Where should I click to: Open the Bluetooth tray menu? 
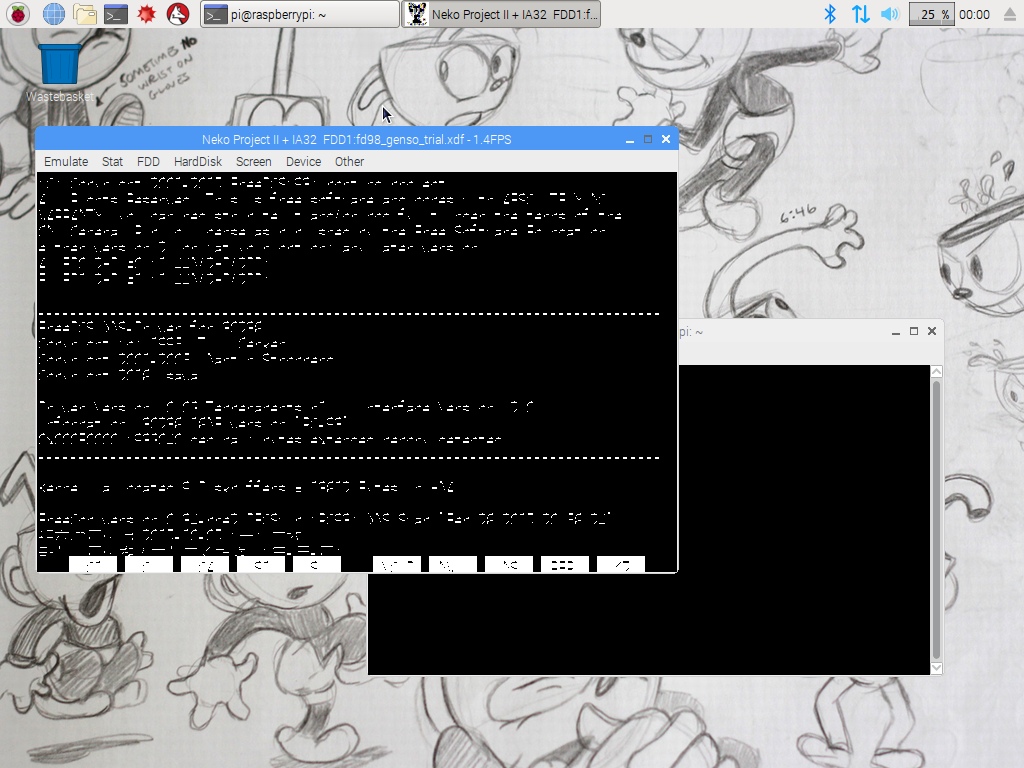click(830, 14)
